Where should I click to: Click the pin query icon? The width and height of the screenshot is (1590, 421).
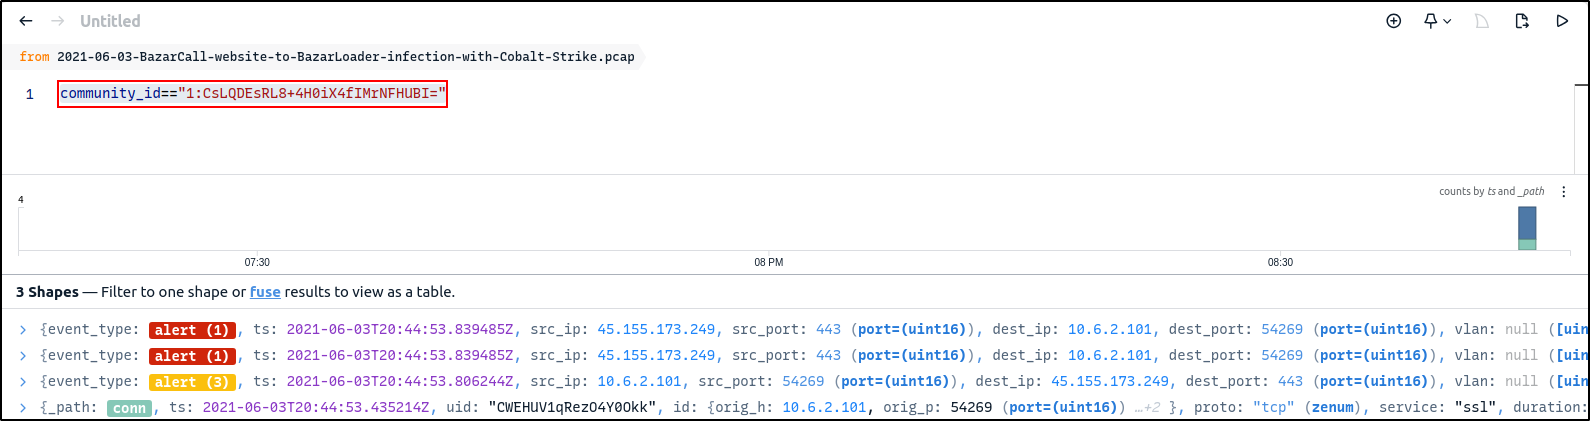pyautogui.click(x=1430, y=21)
